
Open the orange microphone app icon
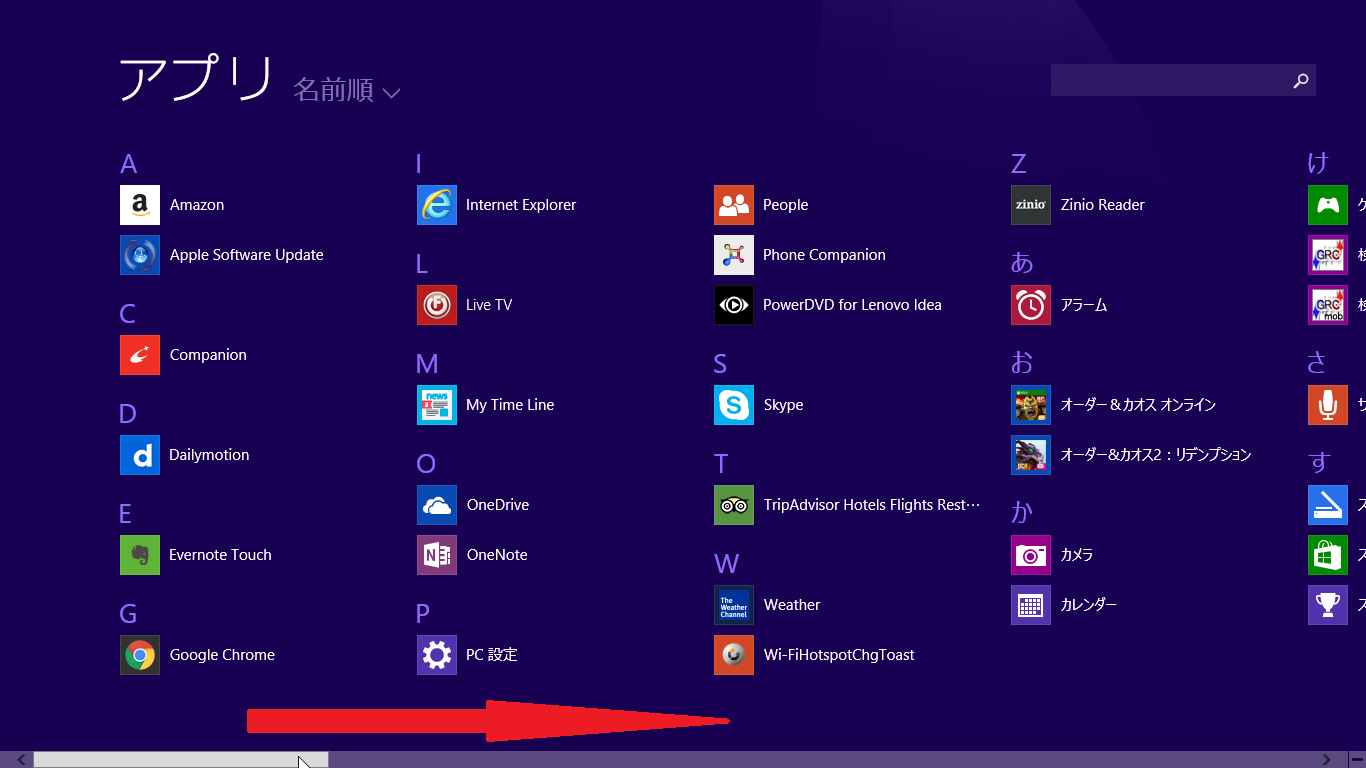1328,405
